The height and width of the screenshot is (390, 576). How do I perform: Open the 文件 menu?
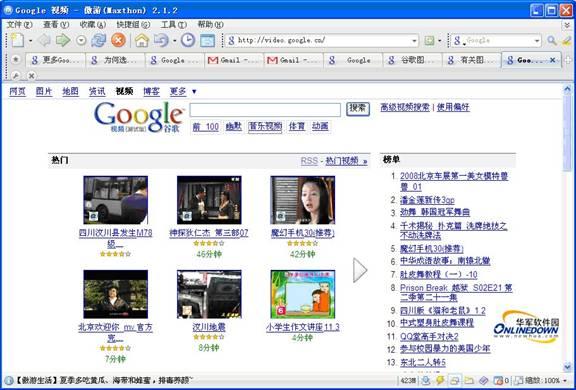tap(19, 25)
